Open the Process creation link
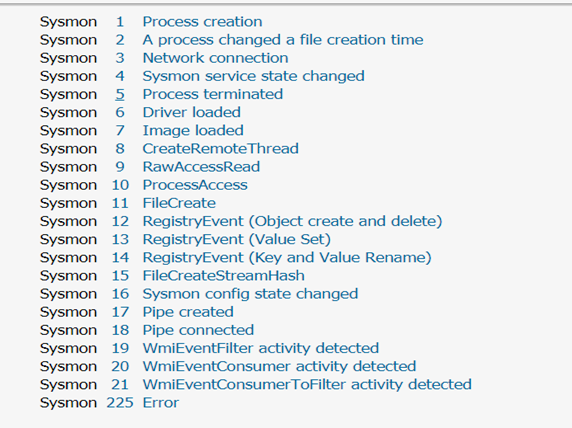The width and height of the screenshot is (572, 428). (202, 22)
